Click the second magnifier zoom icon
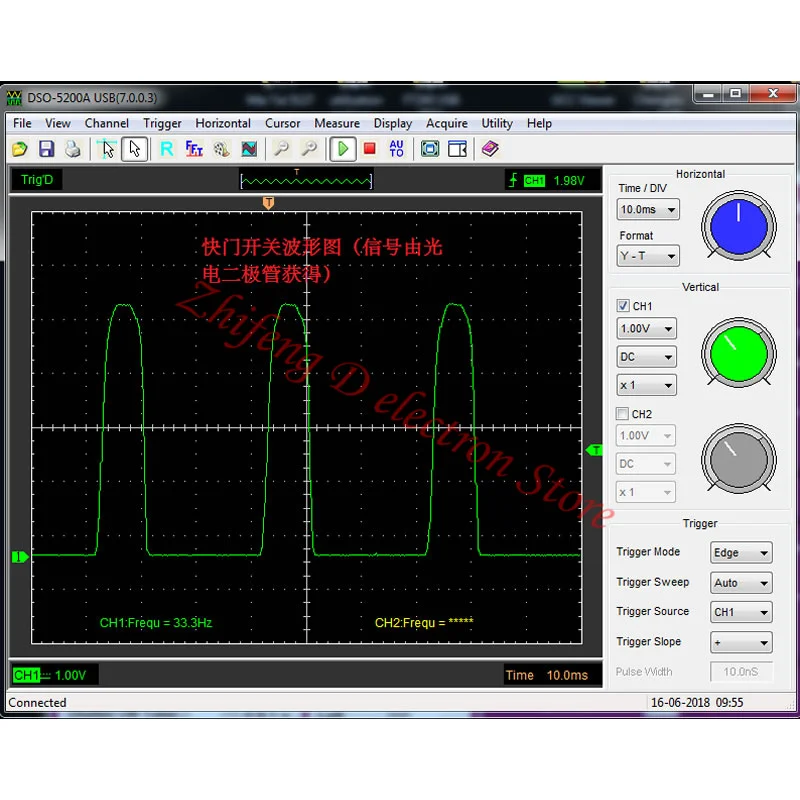The image size is (800, 800). coord(309,149)
